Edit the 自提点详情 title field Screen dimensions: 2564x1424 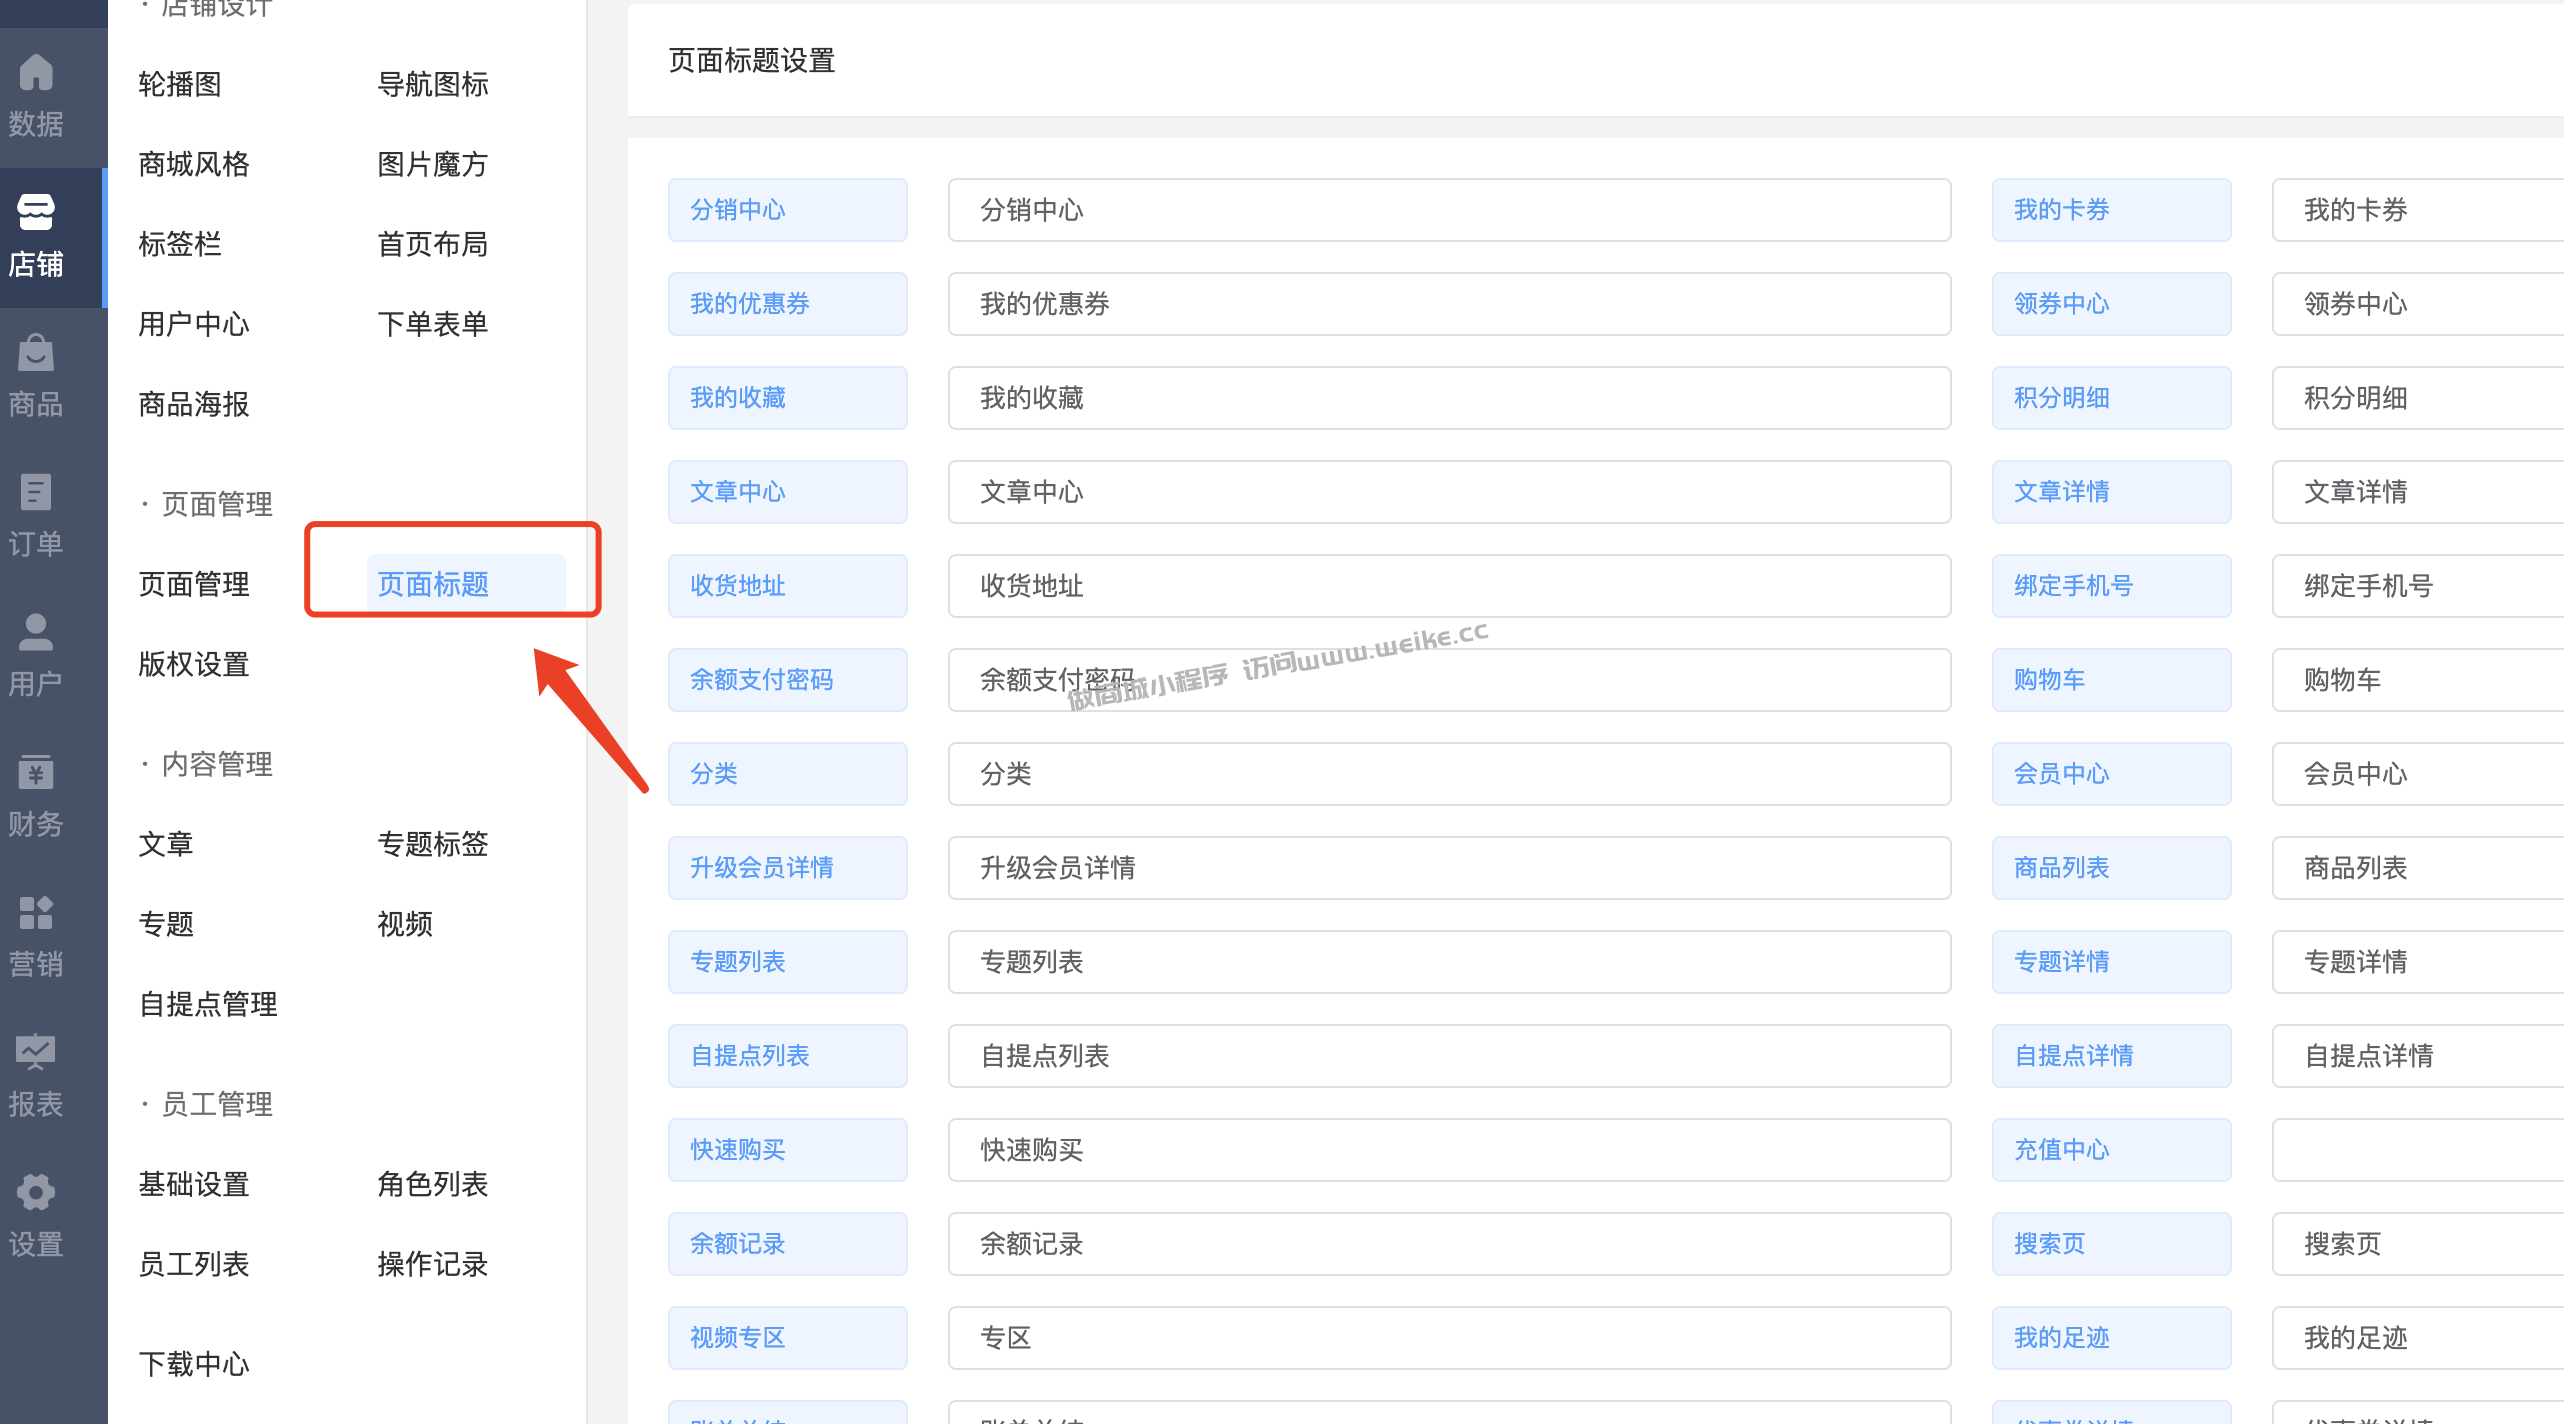[2418, 1056]
